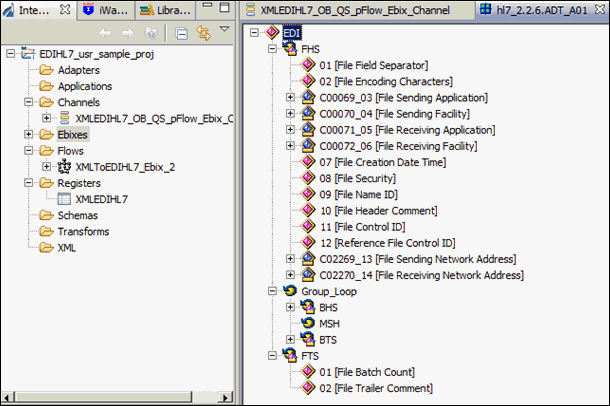Close the hl7_2.2.6.ADT_A01 editor tab
This screenshot has height=406, width=610.
[x=600, y=9]
